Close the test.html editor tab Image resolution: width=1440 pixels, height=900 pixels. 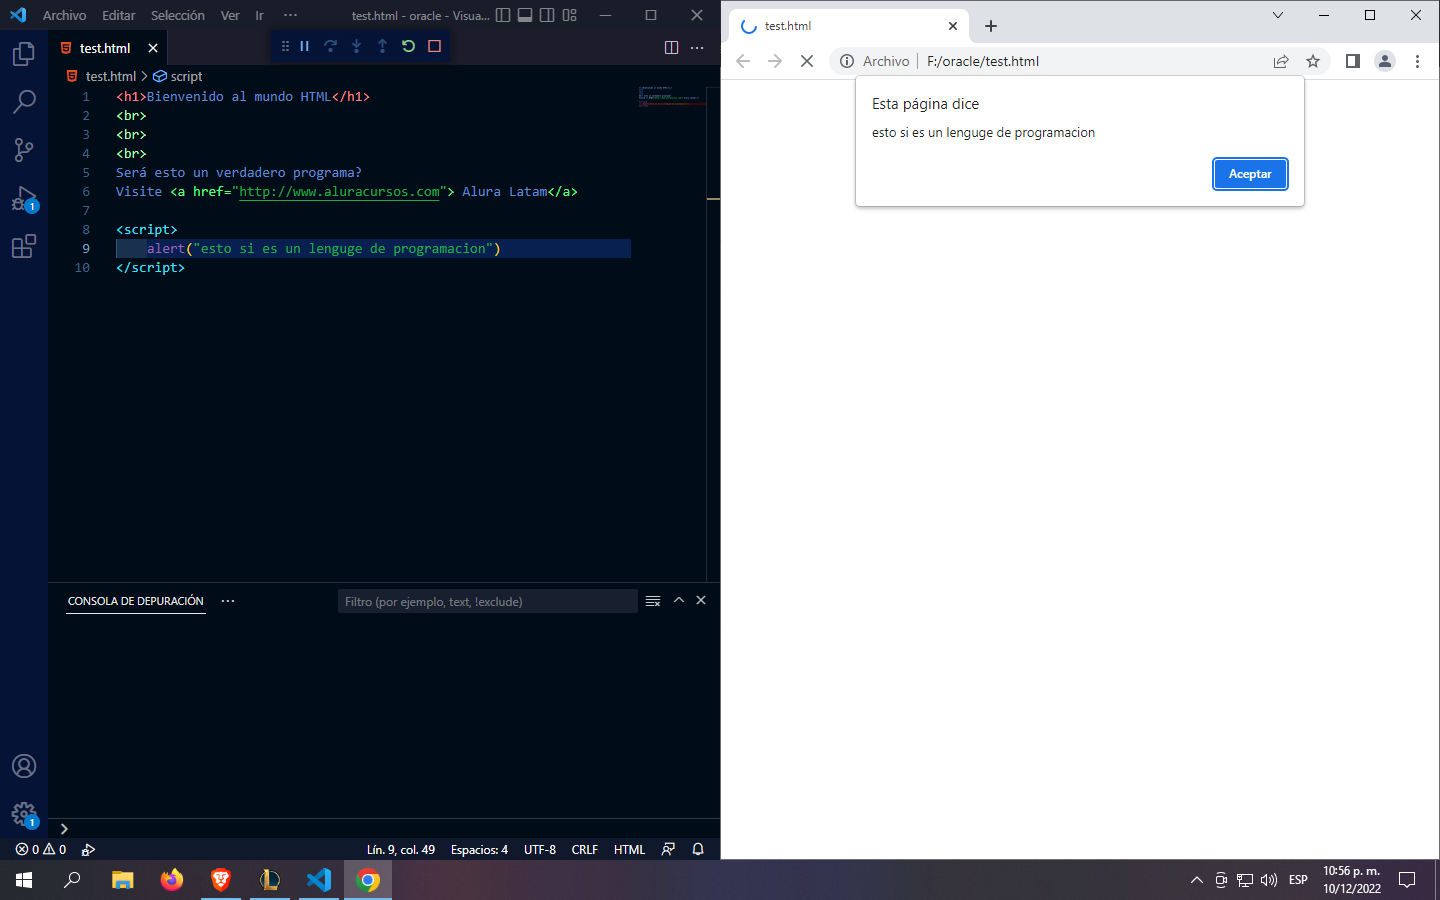(153, 48)
